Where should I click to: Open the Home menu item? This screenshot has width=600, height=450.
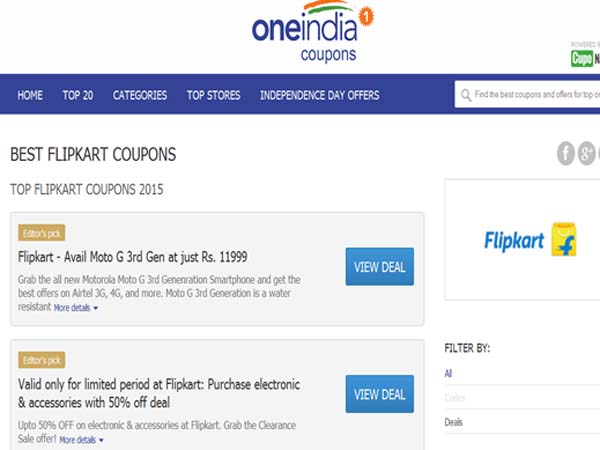coord(30,96)
